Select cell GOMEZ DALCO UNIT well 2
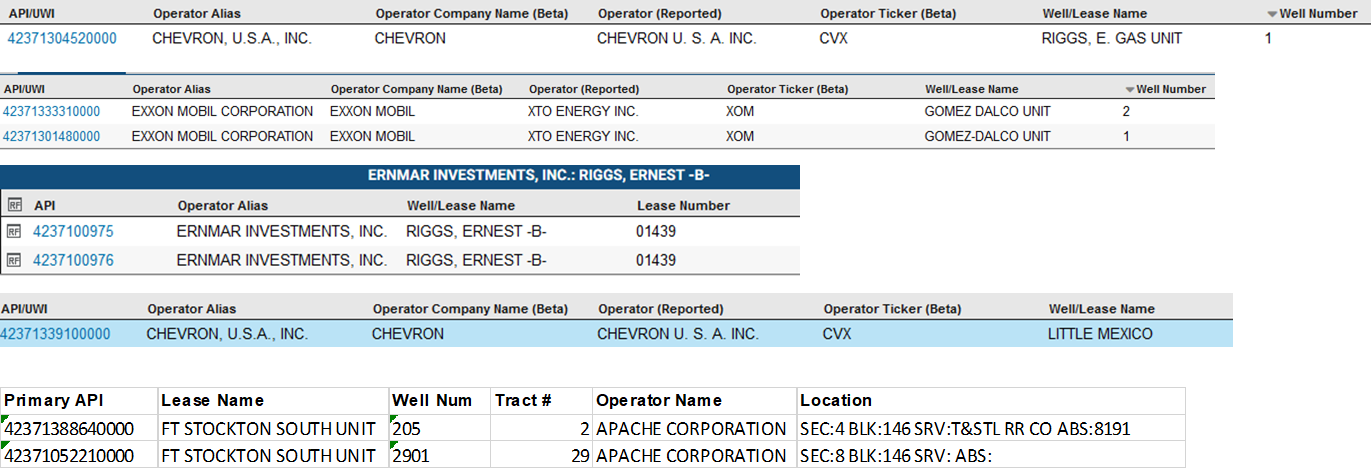This screenshot has height=469, width=1371. point(988,112)
